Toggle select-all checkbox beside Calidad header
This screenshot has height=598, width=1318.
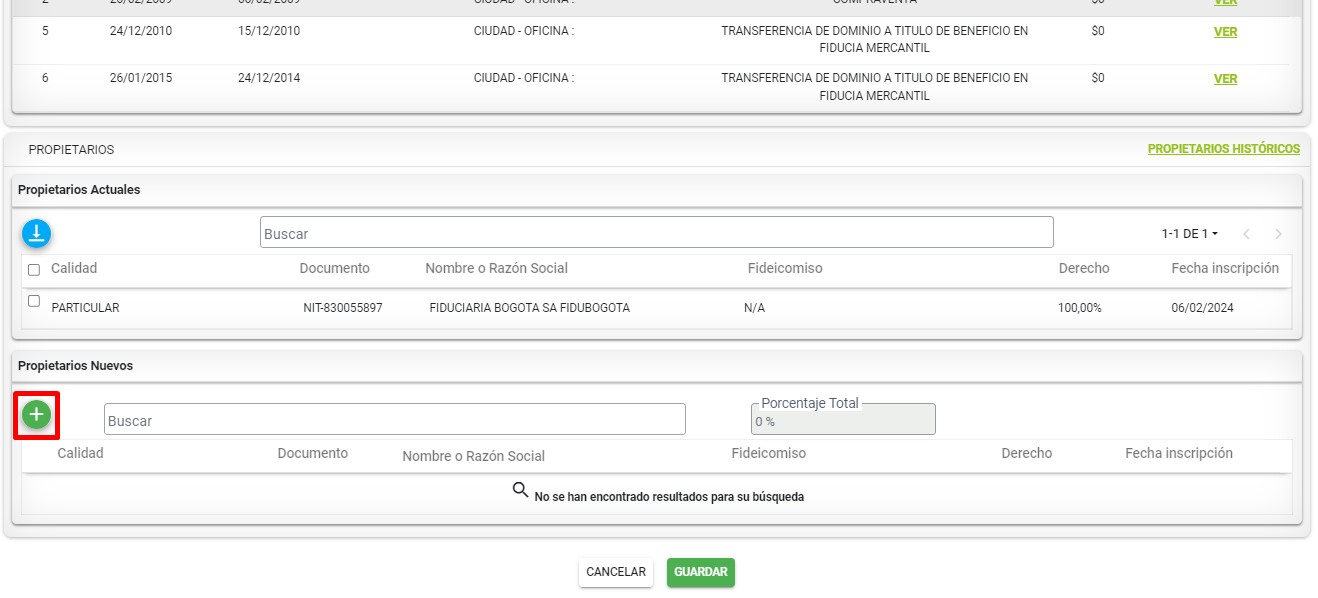[x=34, y=270]
